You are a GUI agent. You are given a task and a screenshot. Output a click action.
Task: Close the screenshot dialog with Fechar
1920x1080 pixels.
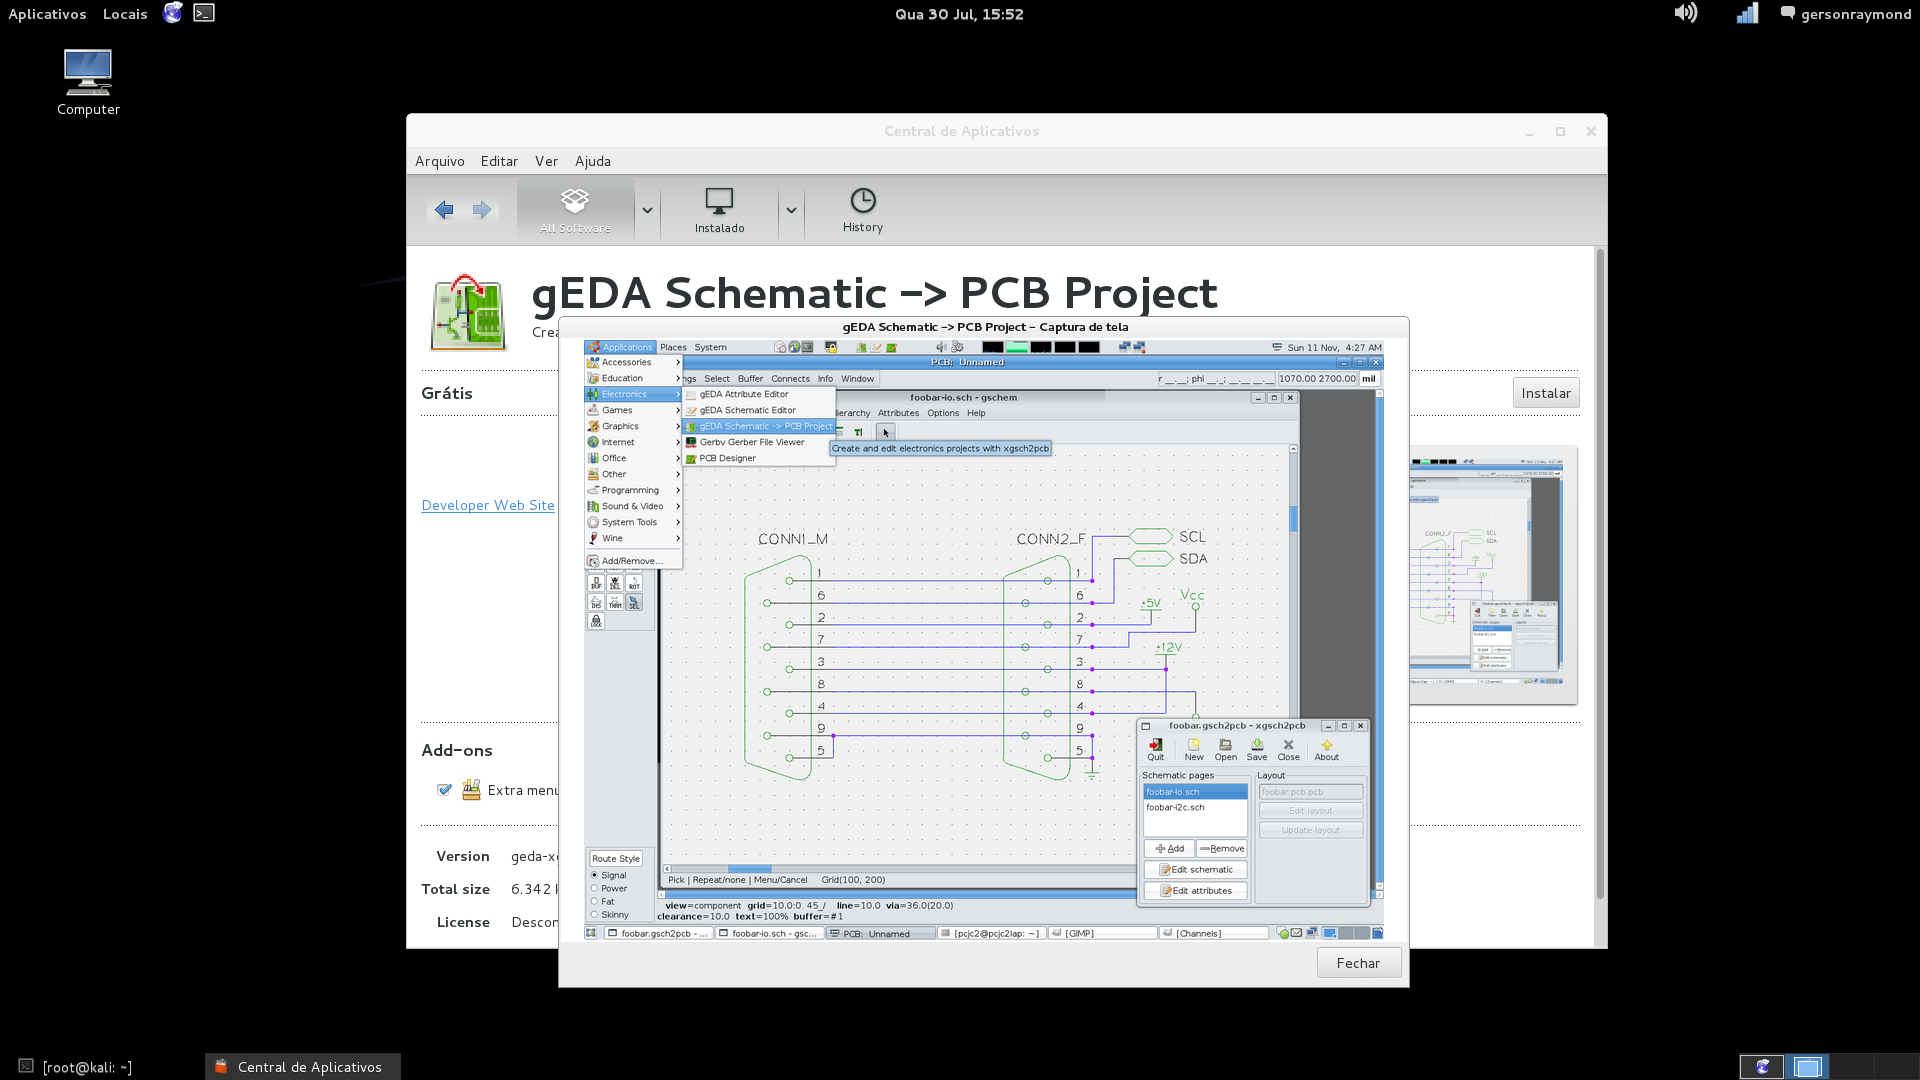click(1358, 963)
